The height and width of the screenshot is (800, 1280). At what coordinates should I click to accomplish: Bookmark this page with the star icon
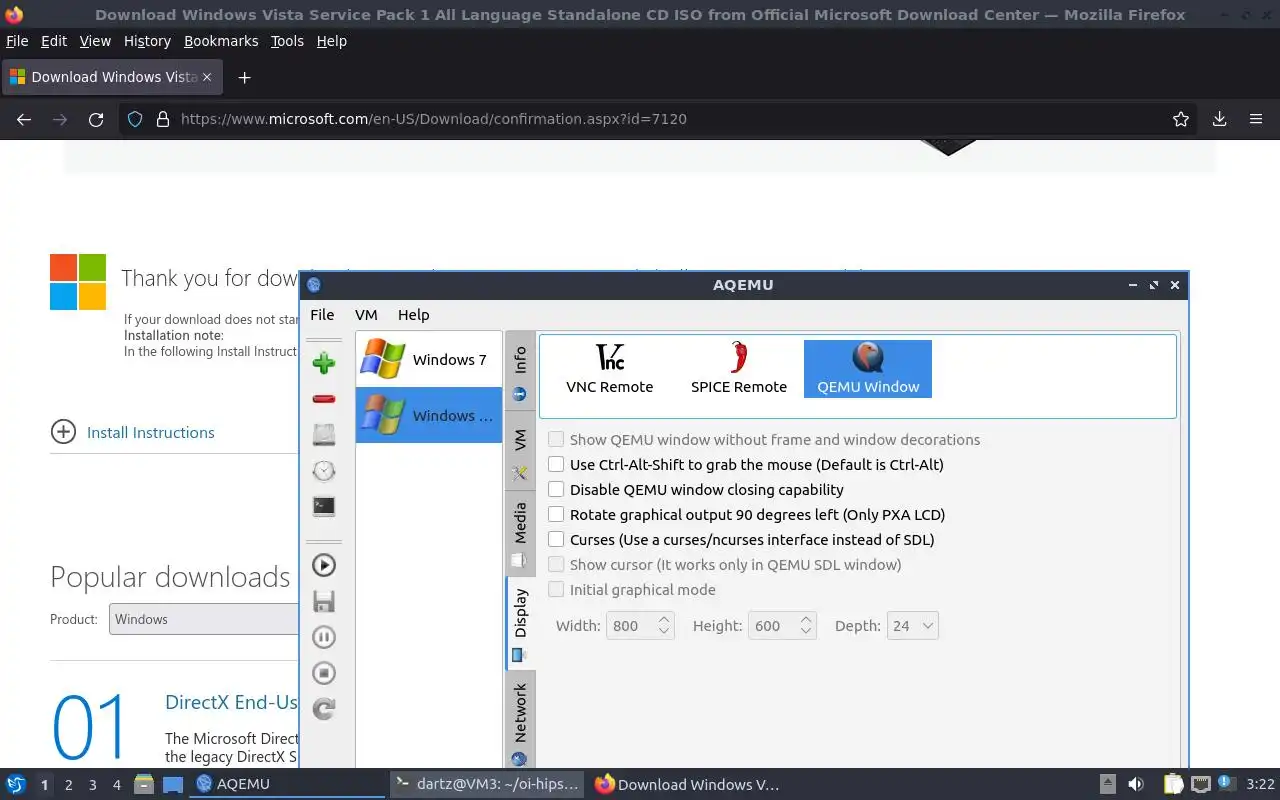(1181, 119)
